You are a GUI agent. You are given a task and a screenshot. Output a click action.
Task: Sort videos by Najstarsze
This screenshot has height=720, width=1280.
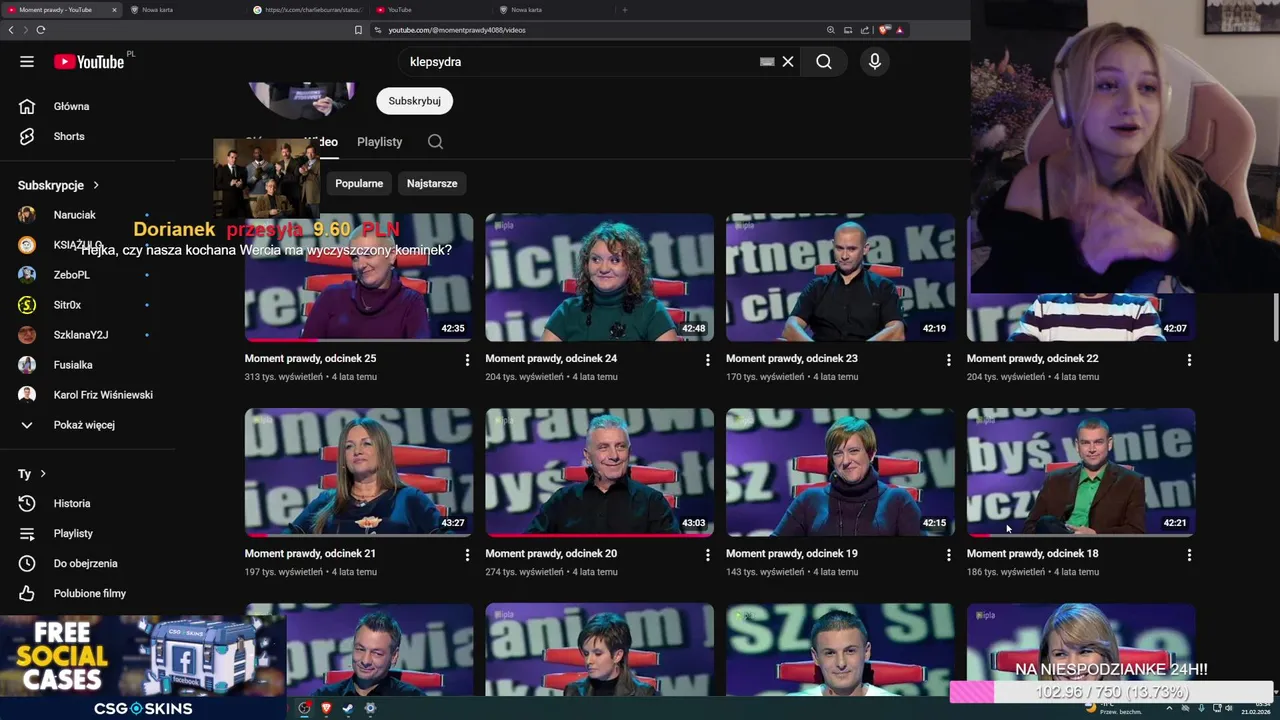[x=432, y=184]
